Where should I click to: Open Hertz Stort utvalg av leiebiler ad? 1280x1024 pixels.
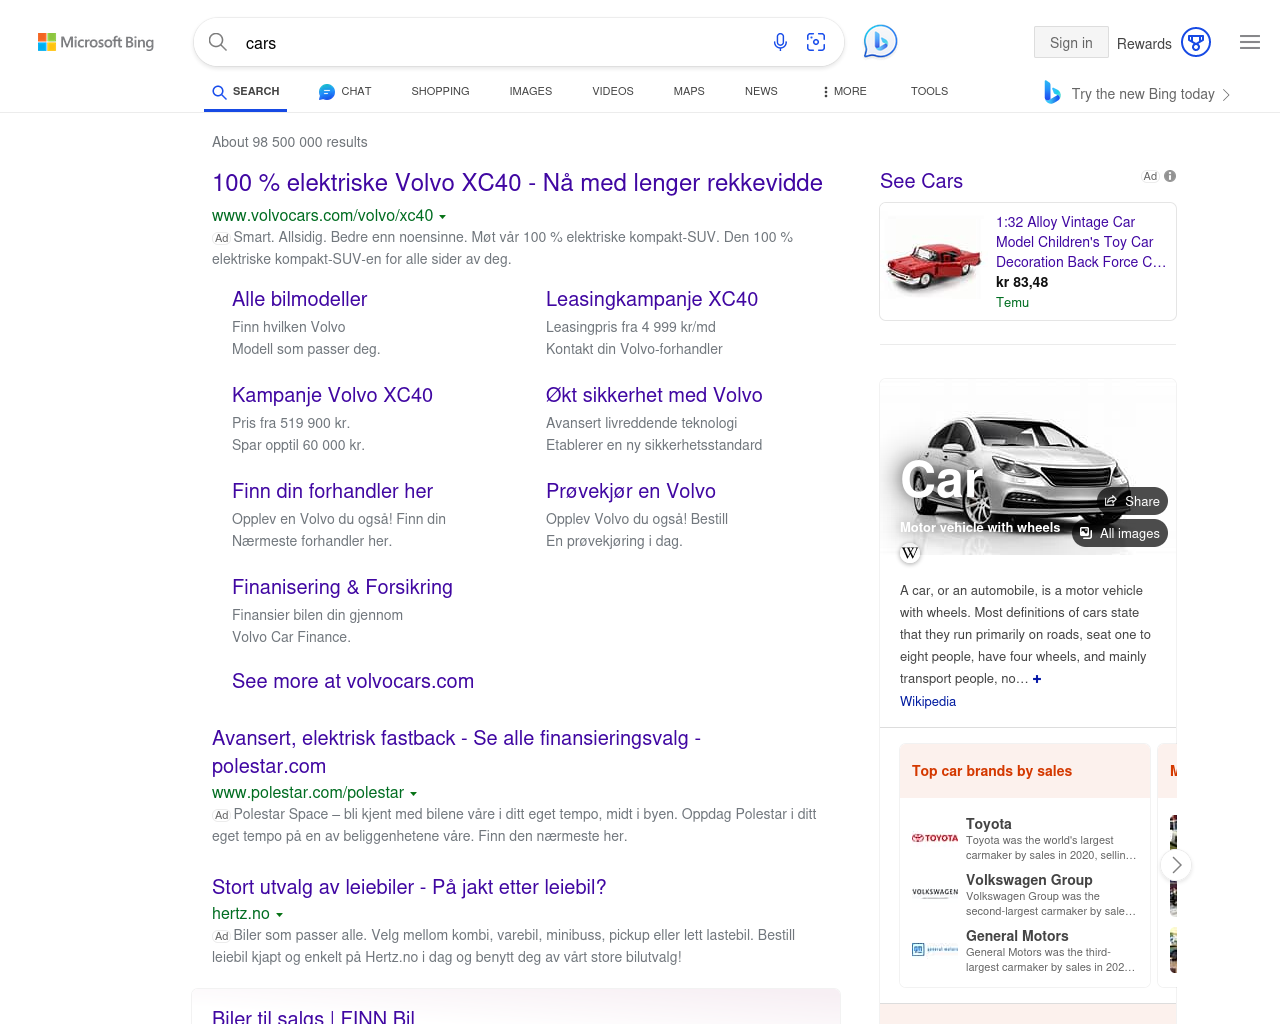409,887
